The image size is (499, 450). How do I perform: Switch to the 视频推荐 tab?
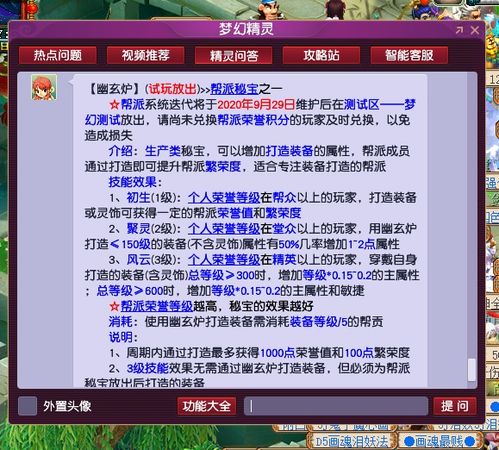145,55
